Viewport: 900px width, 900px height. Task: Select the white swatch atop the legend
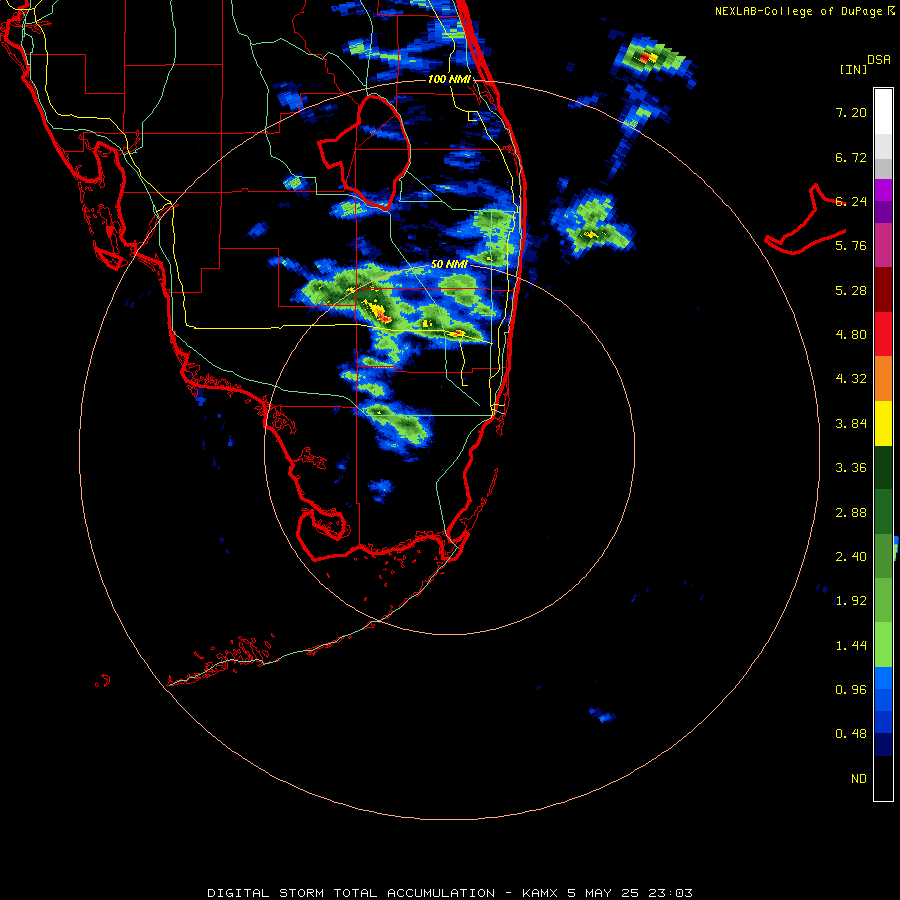tap(883, 112)
